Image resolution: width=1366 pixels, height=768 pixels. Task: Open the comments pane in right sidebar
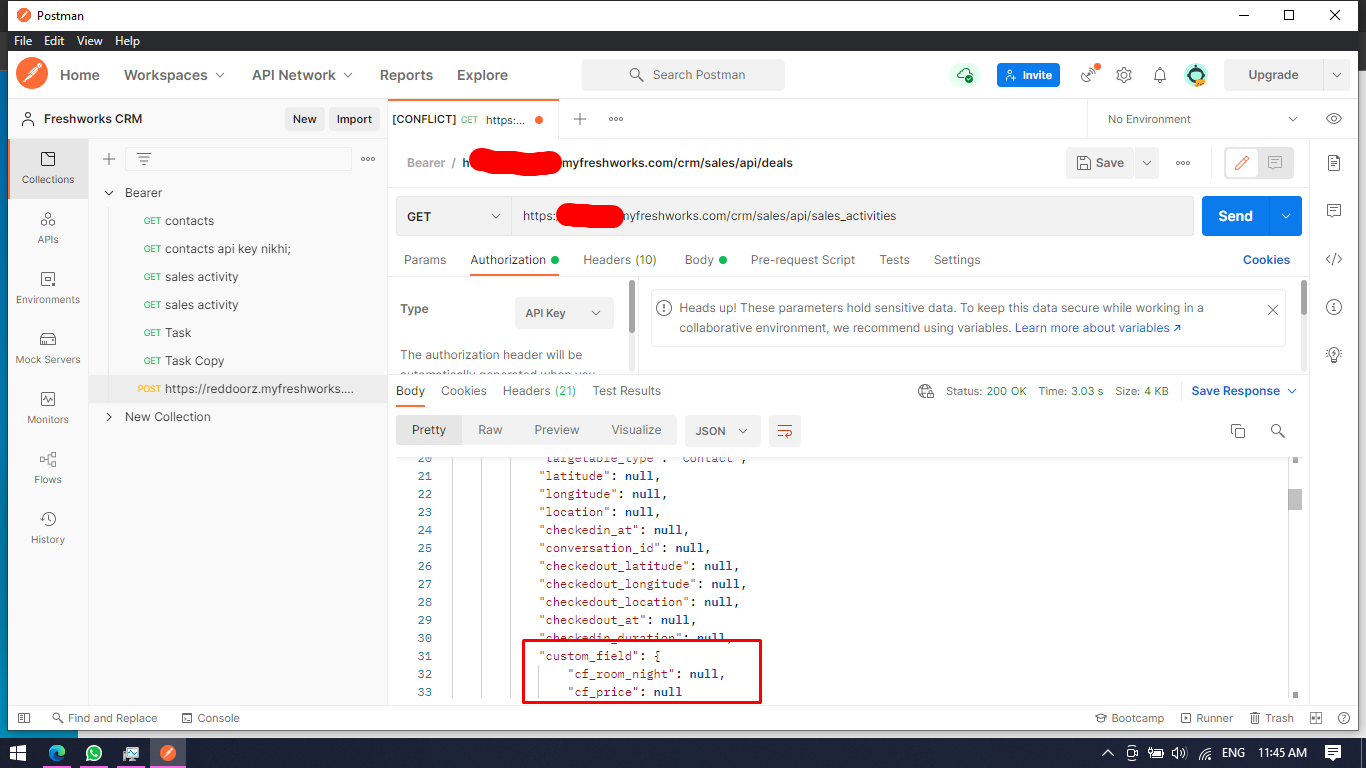[1334, 211]
